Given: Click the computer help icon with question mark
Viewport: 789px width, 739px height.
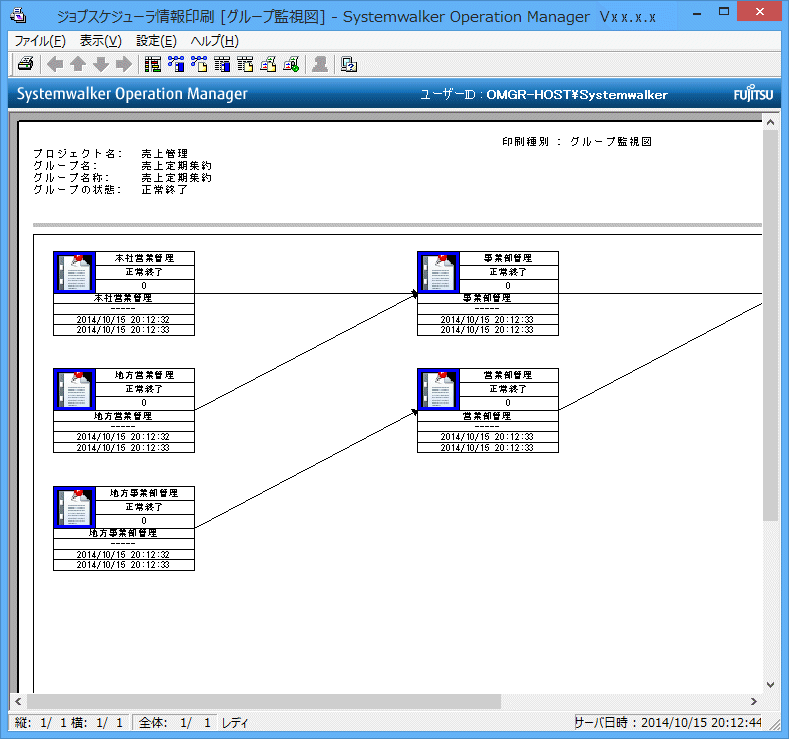Looking at the screenshot, I should [349, 64].
